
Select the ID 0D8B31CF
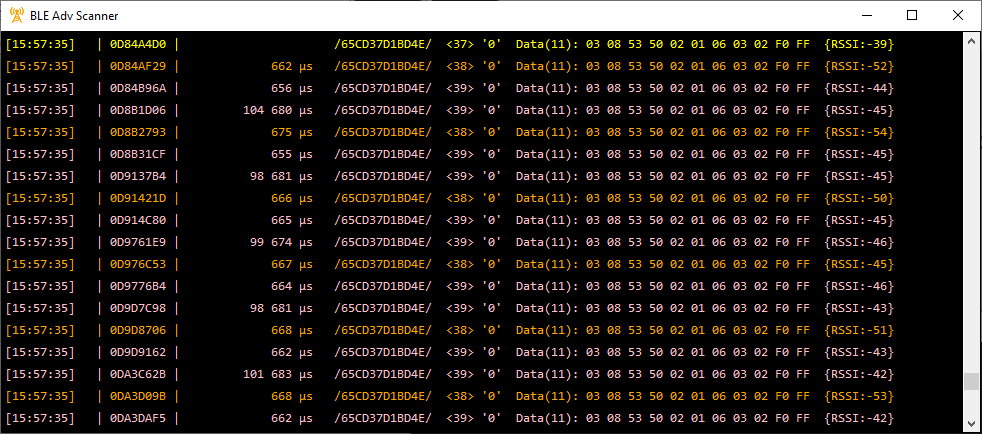(138, 154)
